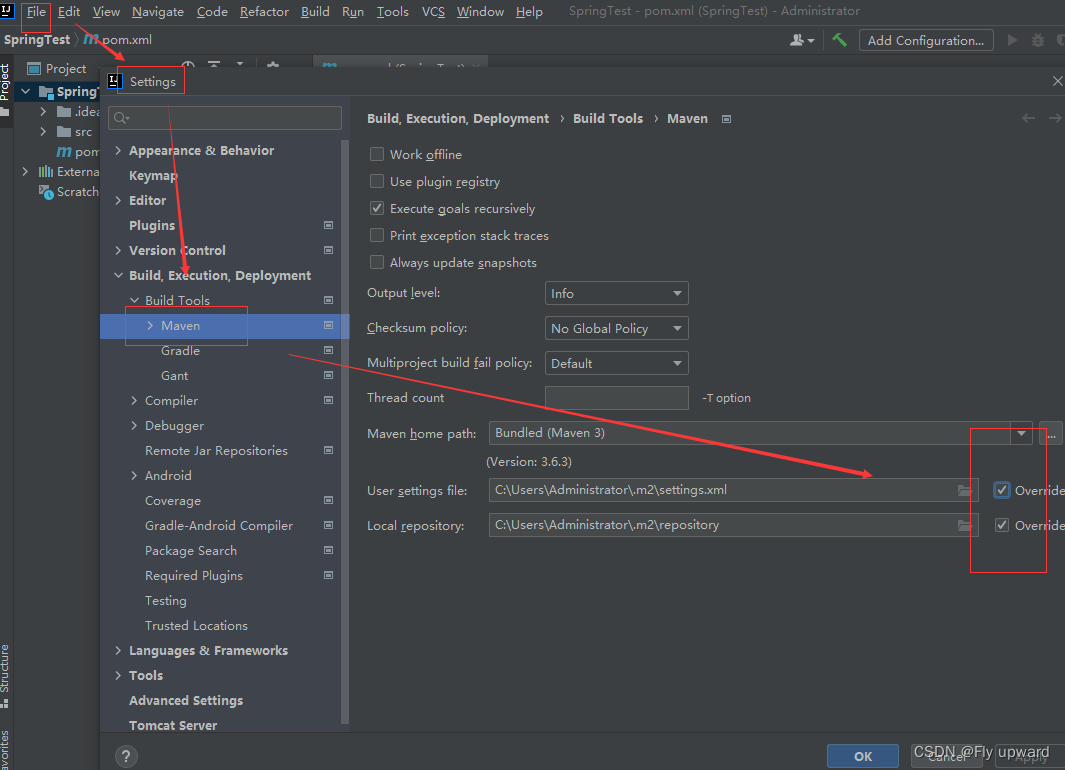Click the project-scope icon on Coverage row
Screen dimensions: 1065x770
[329, 500]
